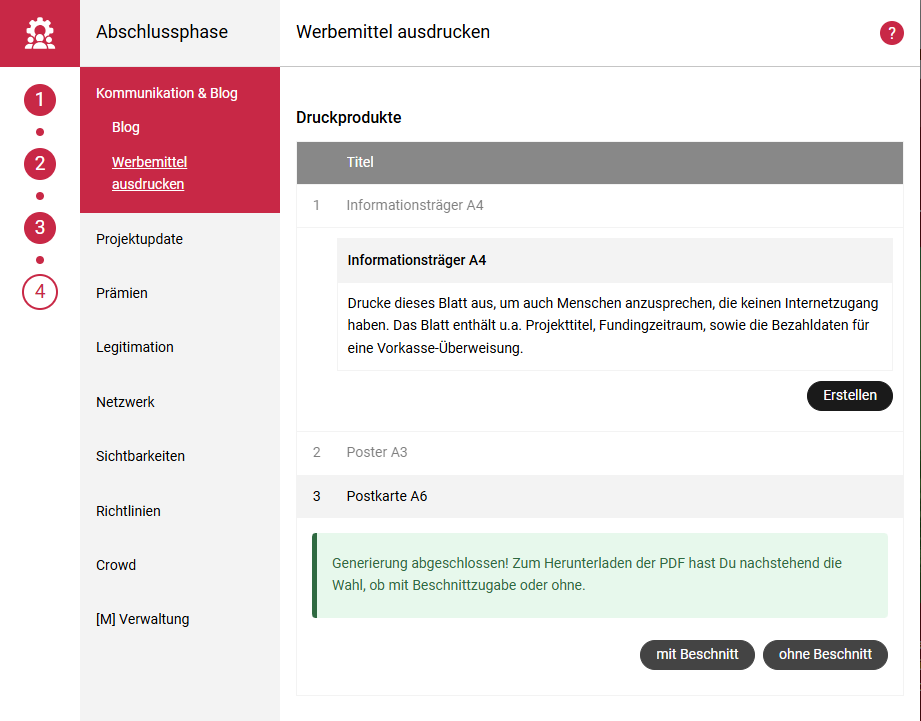
Task: Download the PDF mit Beschnitt
Action: [x=697, y=655]
